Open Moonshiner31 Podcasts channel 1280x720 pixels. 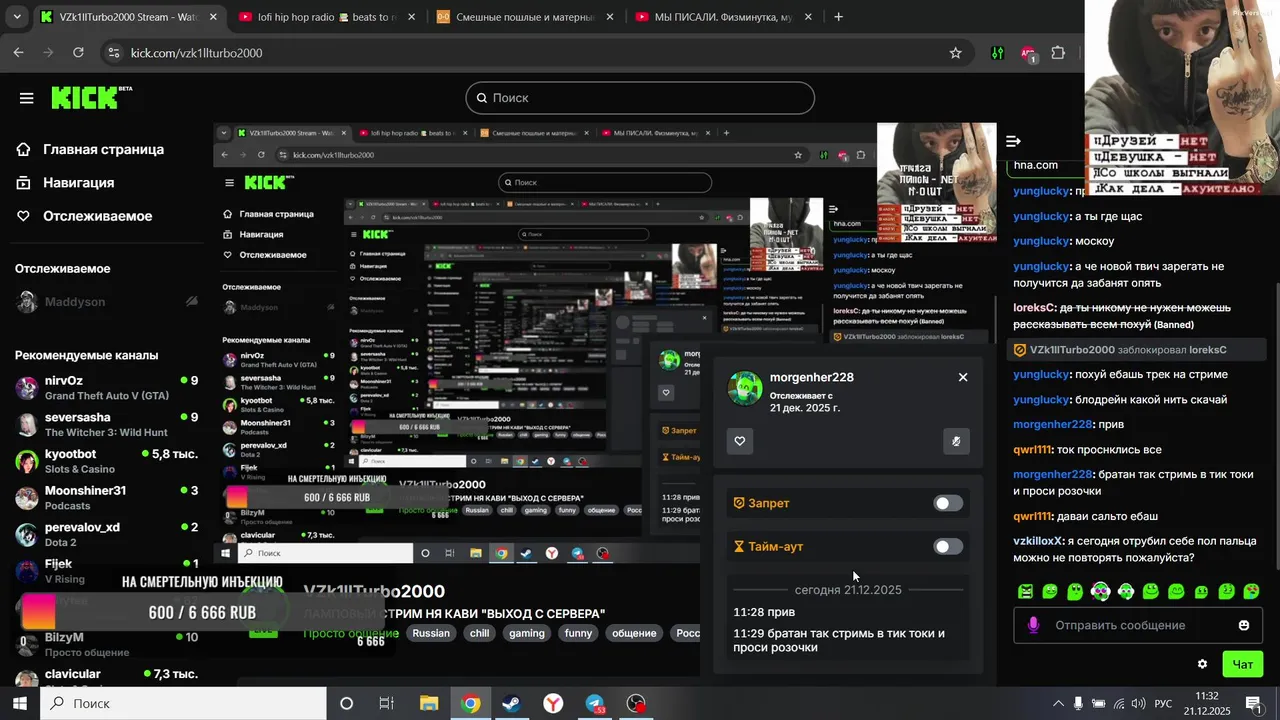pos(105,498)
